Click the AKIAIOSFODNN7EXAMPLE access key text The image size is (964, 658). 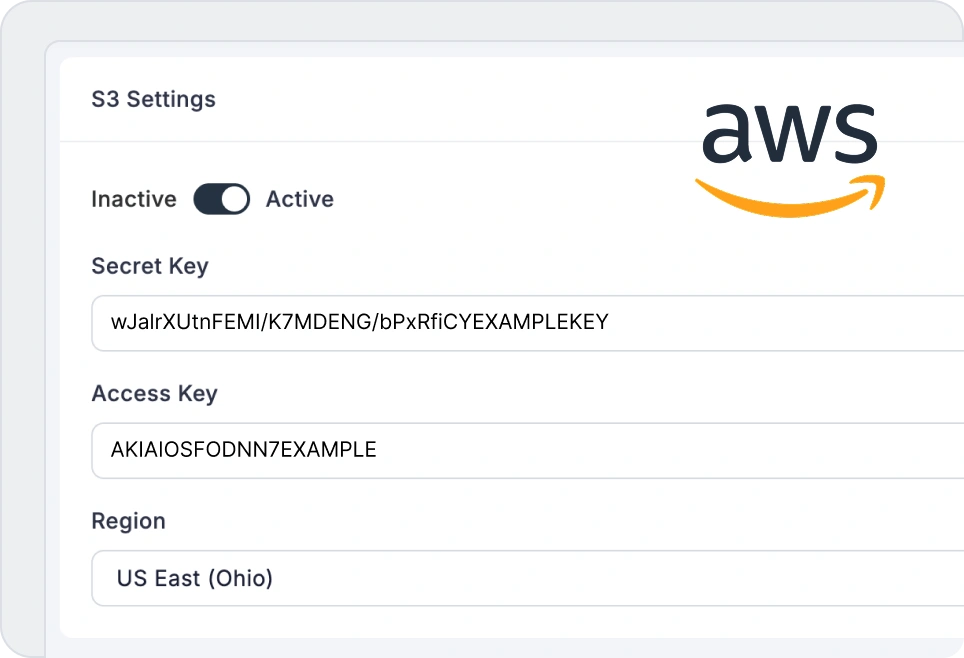244,450
